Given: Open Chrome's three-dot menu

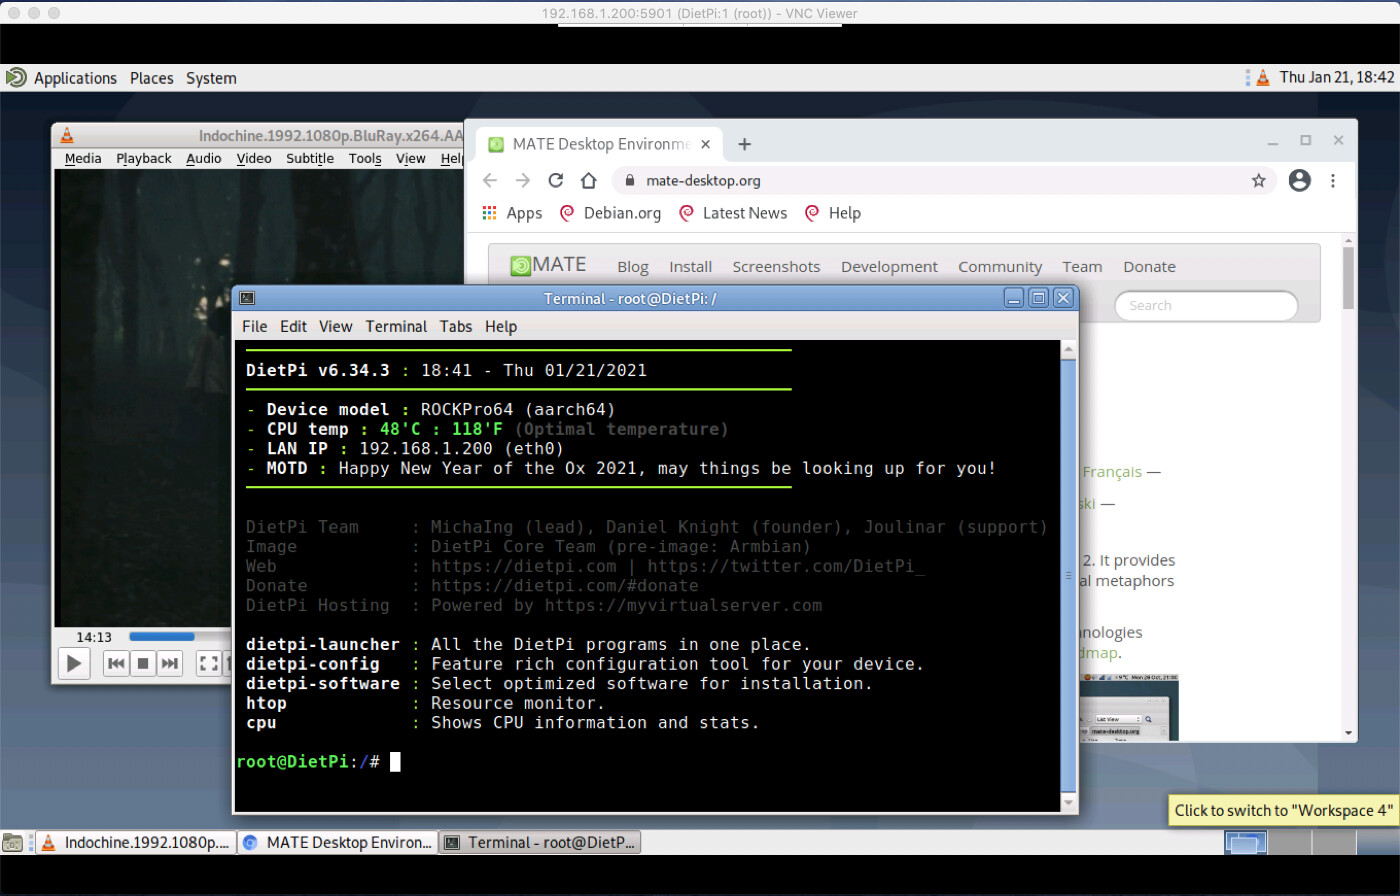Looking at the screenshot, I should pos(1333,180).
